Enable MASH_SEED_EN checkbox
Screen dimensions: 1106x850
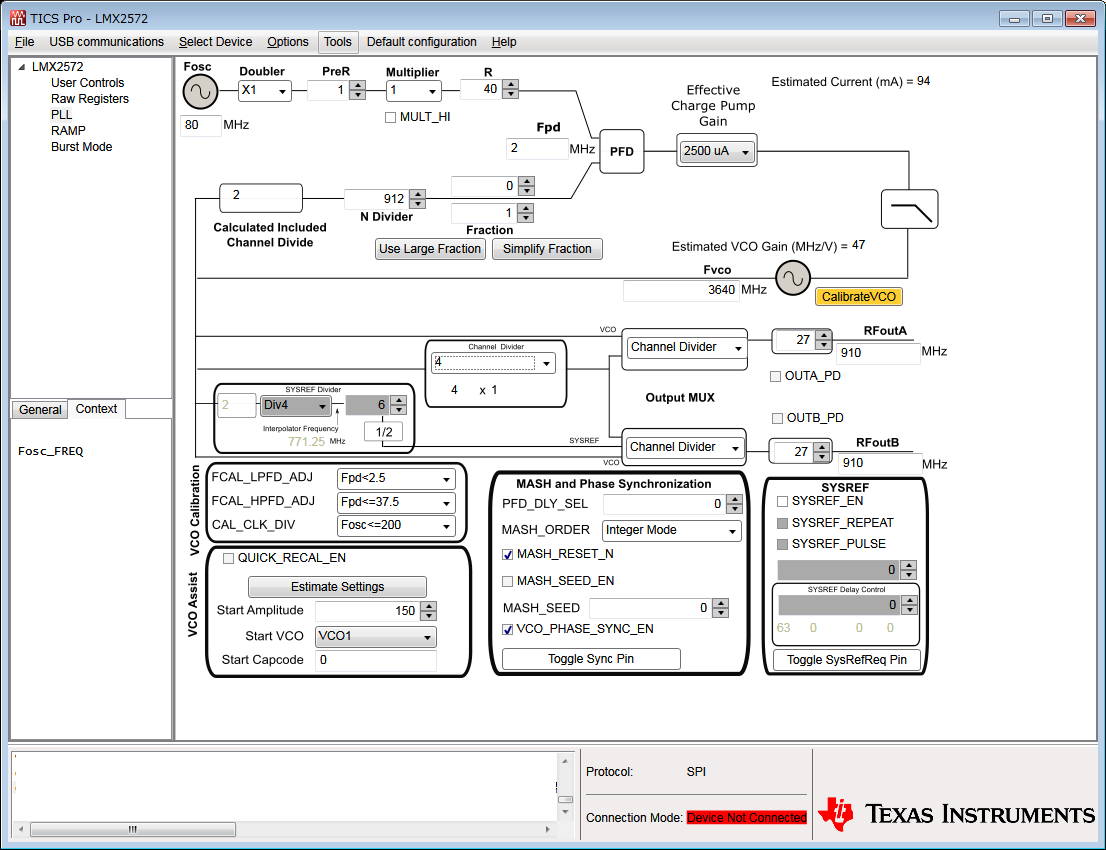507,581
